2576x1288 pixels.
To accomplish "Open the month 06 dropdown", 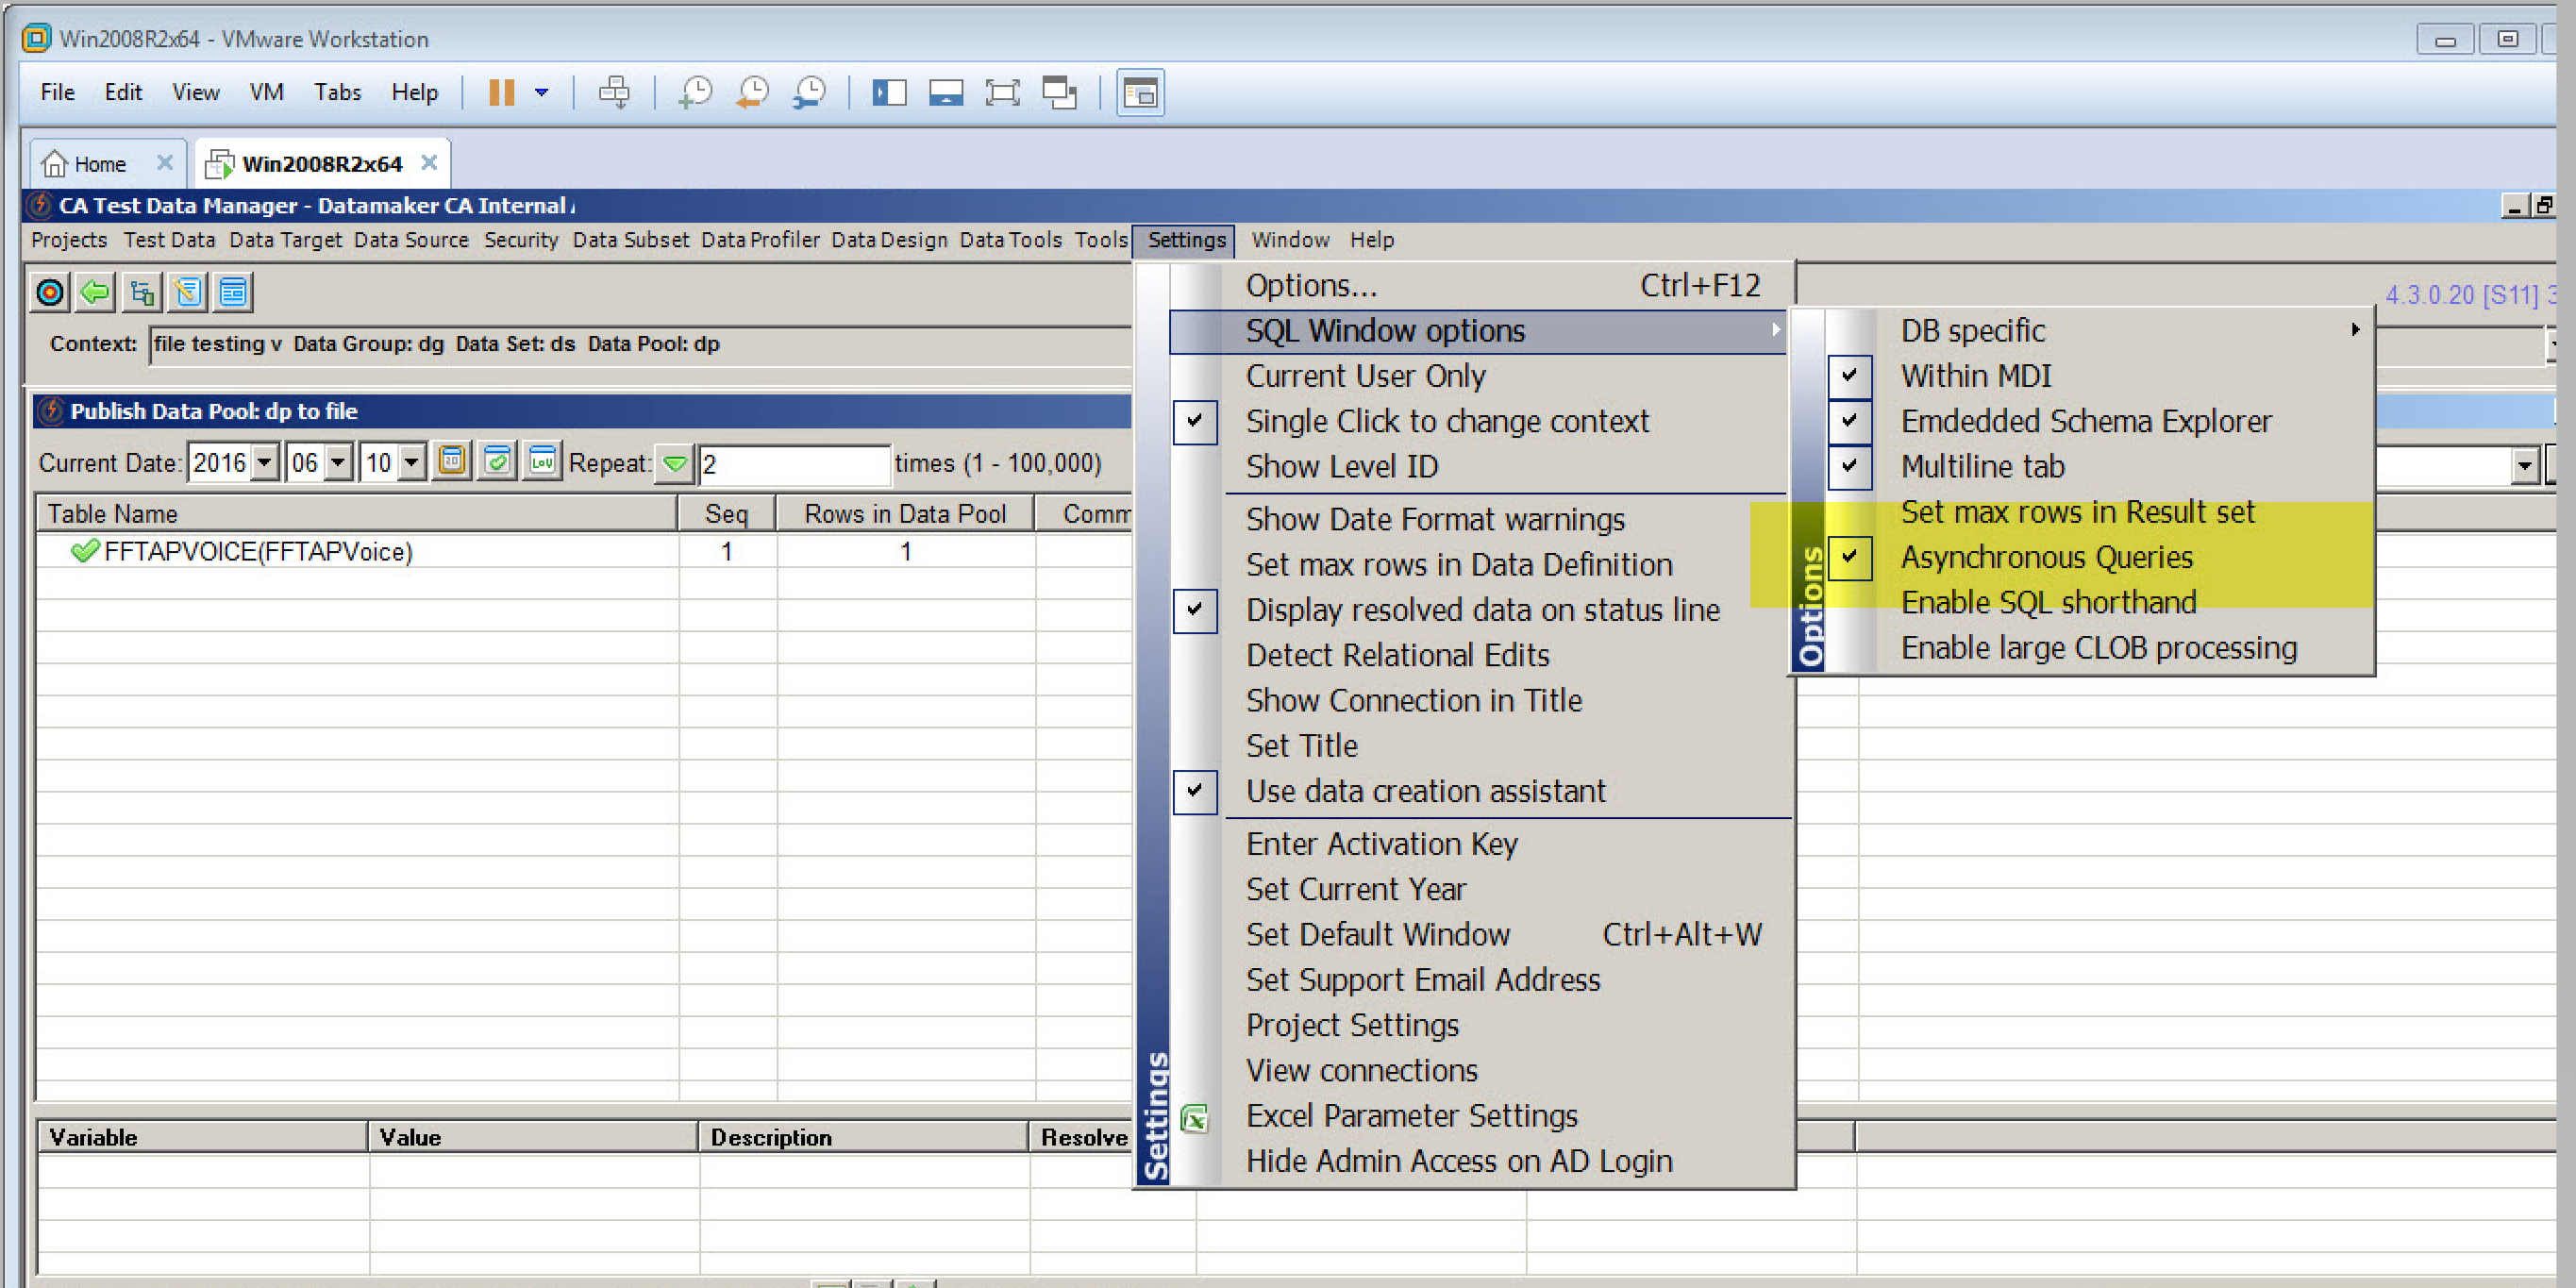I will pos(338,463).
